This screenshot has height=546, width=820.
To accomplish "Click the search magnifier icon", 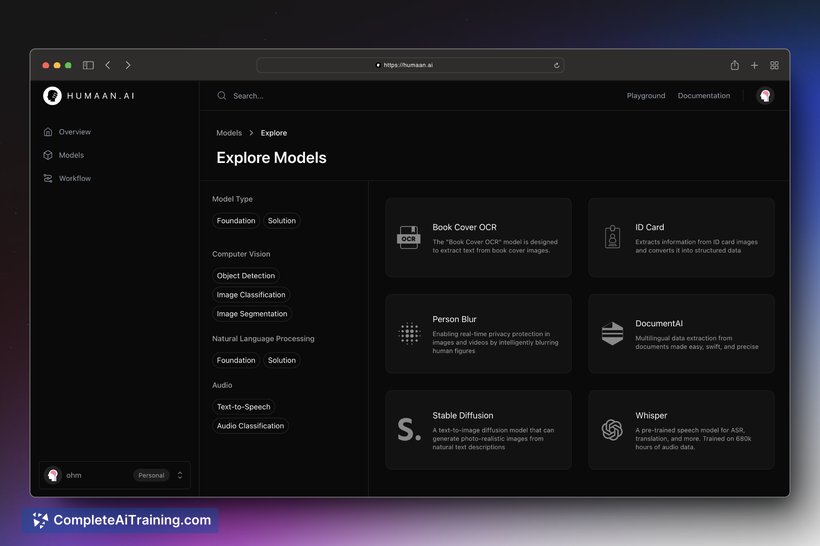I will (222, 96).
